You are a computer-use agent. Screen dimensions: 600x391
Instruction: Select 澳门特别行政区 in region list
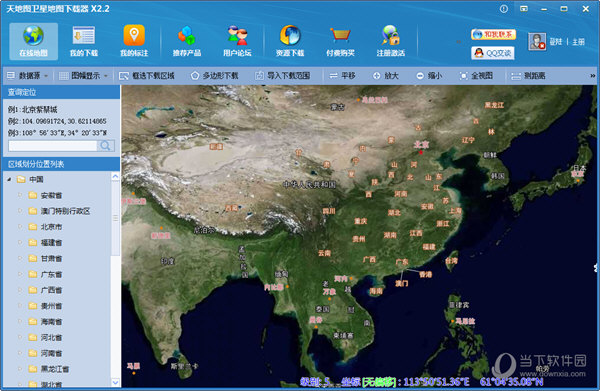(x=65, y=211)
